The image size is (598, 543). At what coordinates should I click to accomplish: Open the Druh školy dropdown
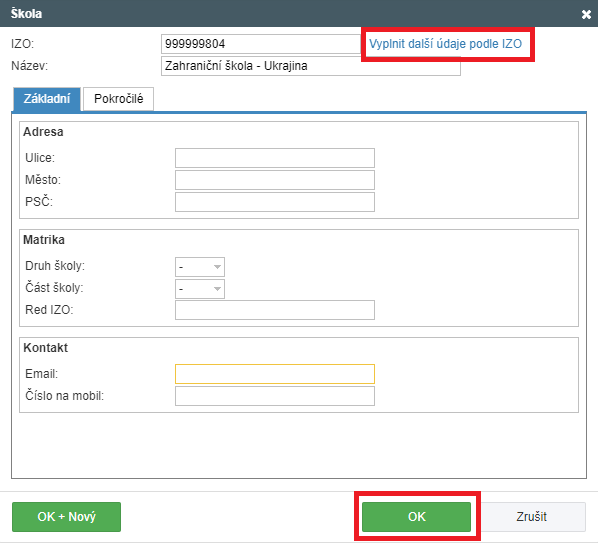200,267
